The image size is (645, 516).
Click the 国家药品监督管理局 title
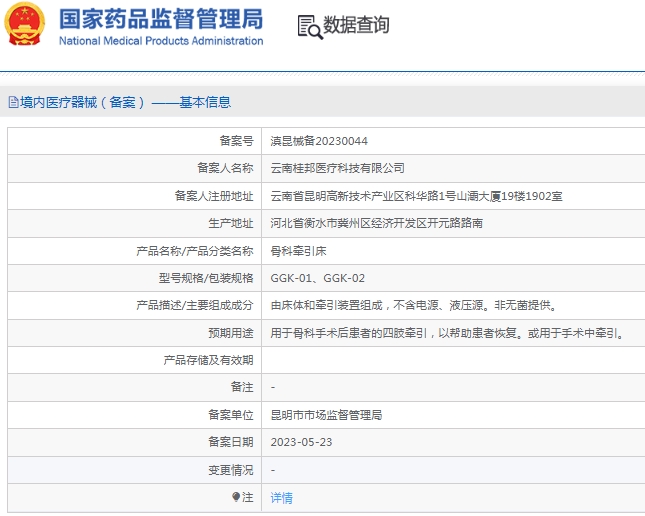point(161,19)
